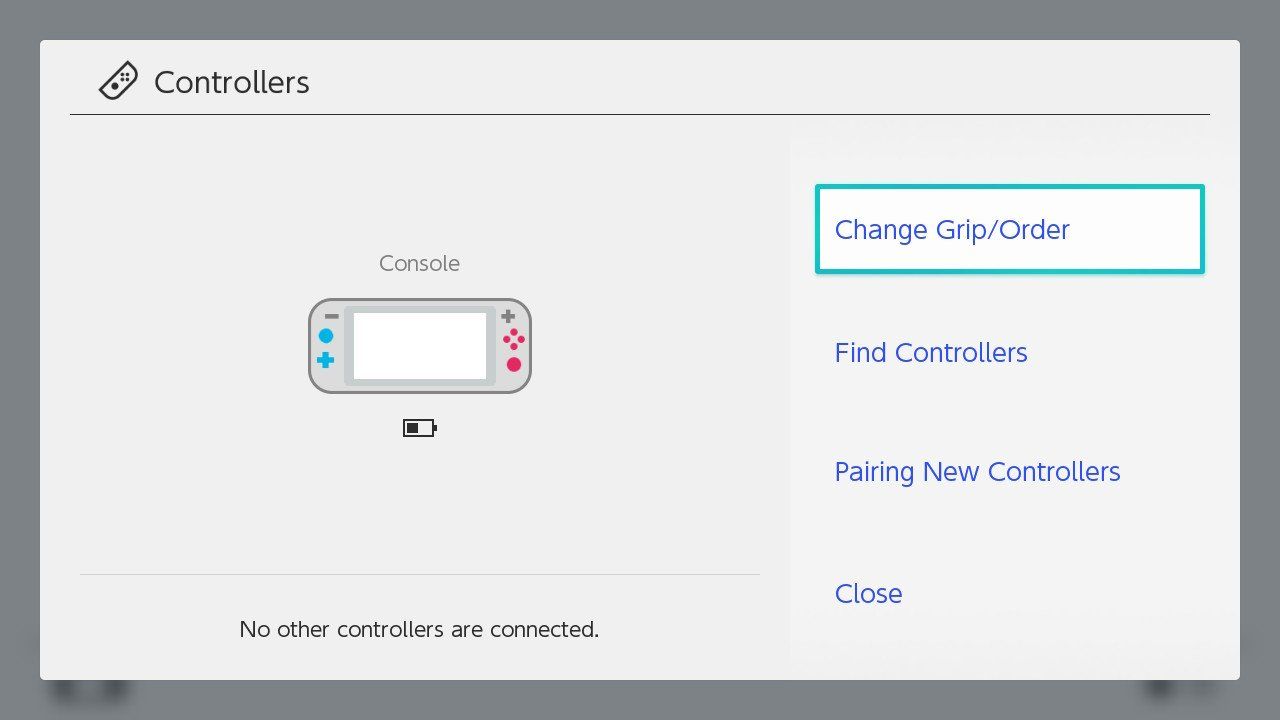Viewport: 1280px width, 720px height.
Task: Click the blue directional pad cross icon
Action: tap(325, 360)
